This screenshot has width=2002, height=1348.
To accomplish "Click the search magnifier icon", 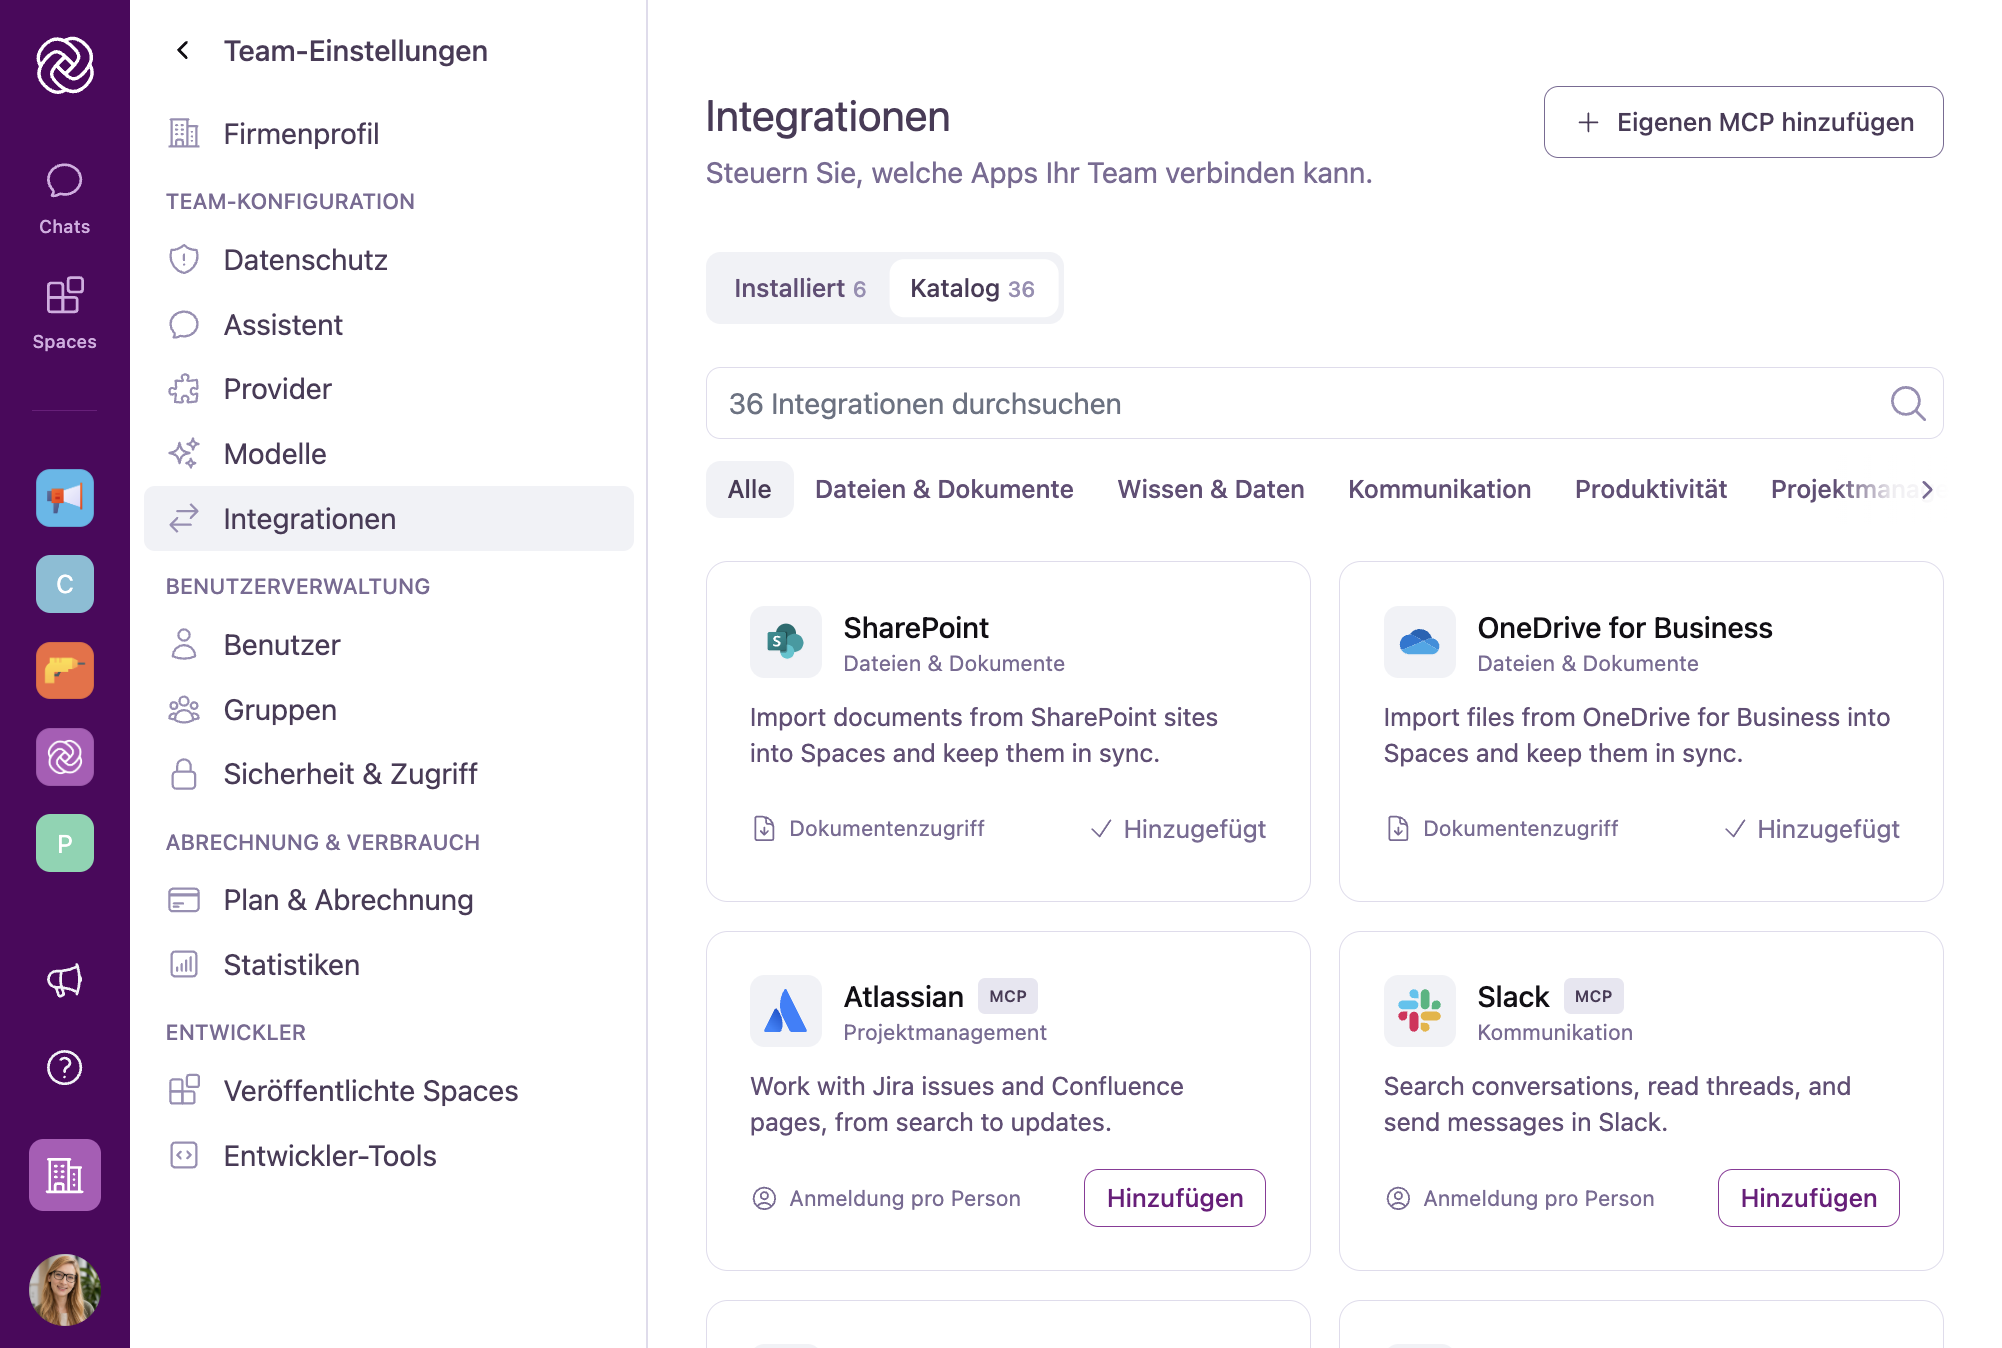I will 1908,404.
